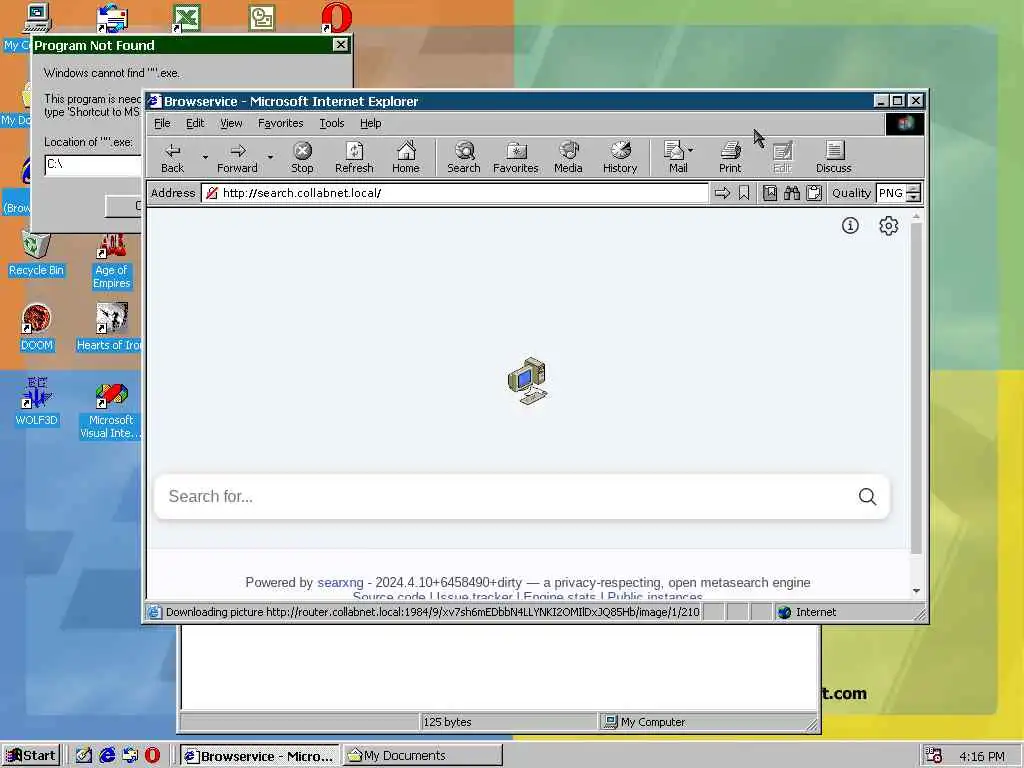Image resolution: width=1024 pixels, height=768 pixels.
Task: Click the Go arrow beside address bar
Action: 722,193
